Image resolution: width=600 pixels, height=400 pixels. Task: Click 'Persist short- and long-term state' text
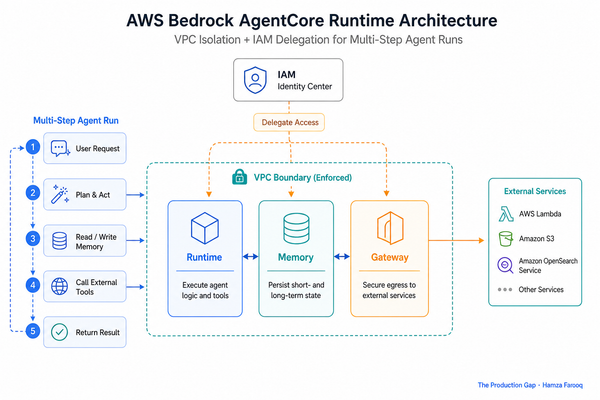click(296, 290)
